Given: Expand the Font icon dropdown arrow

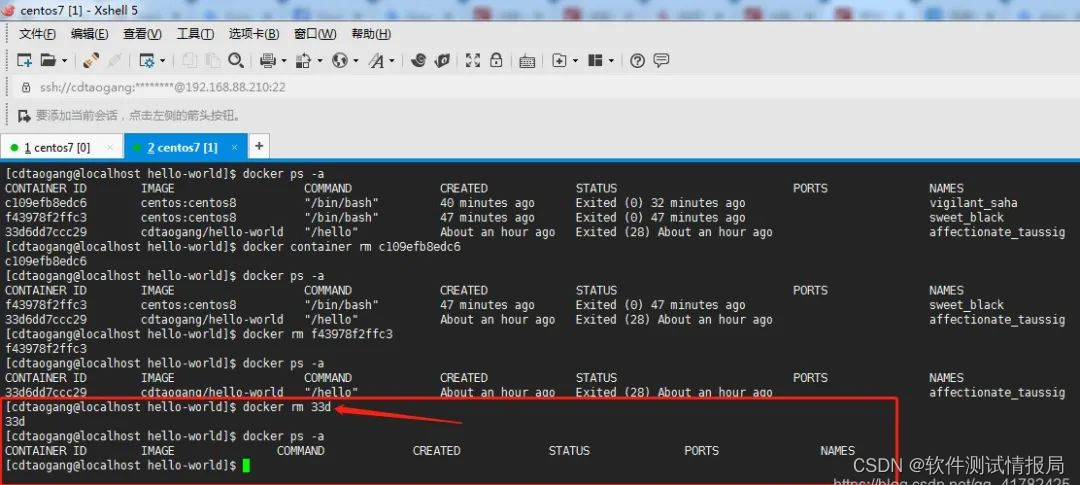Looking at the screenshot, I should (x=392, y=61).
